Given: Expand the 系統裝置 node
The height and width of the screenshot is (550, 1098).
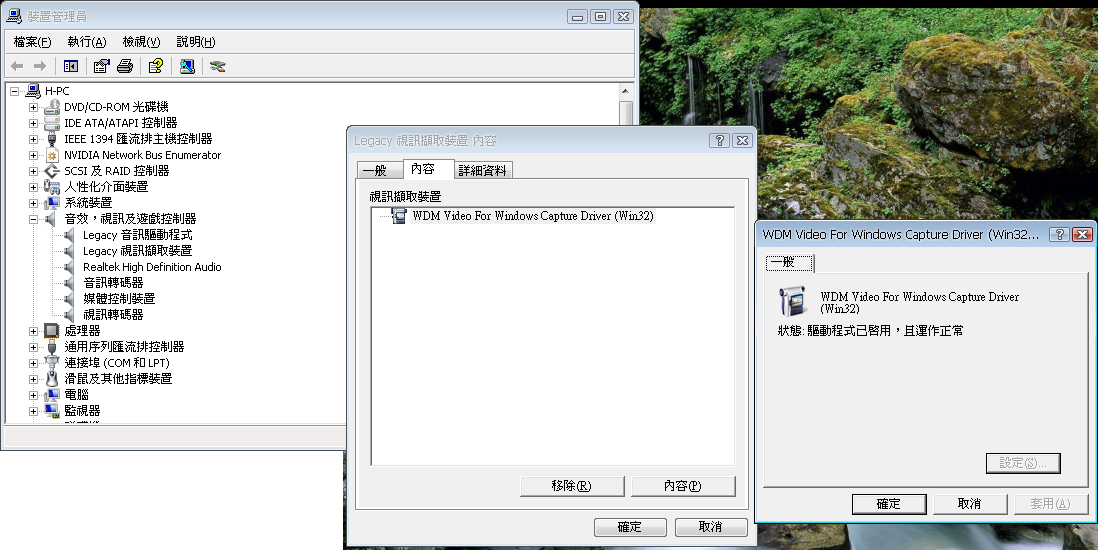Looking at the screenshot, I should pyautogui.click(x=33, y=203).
